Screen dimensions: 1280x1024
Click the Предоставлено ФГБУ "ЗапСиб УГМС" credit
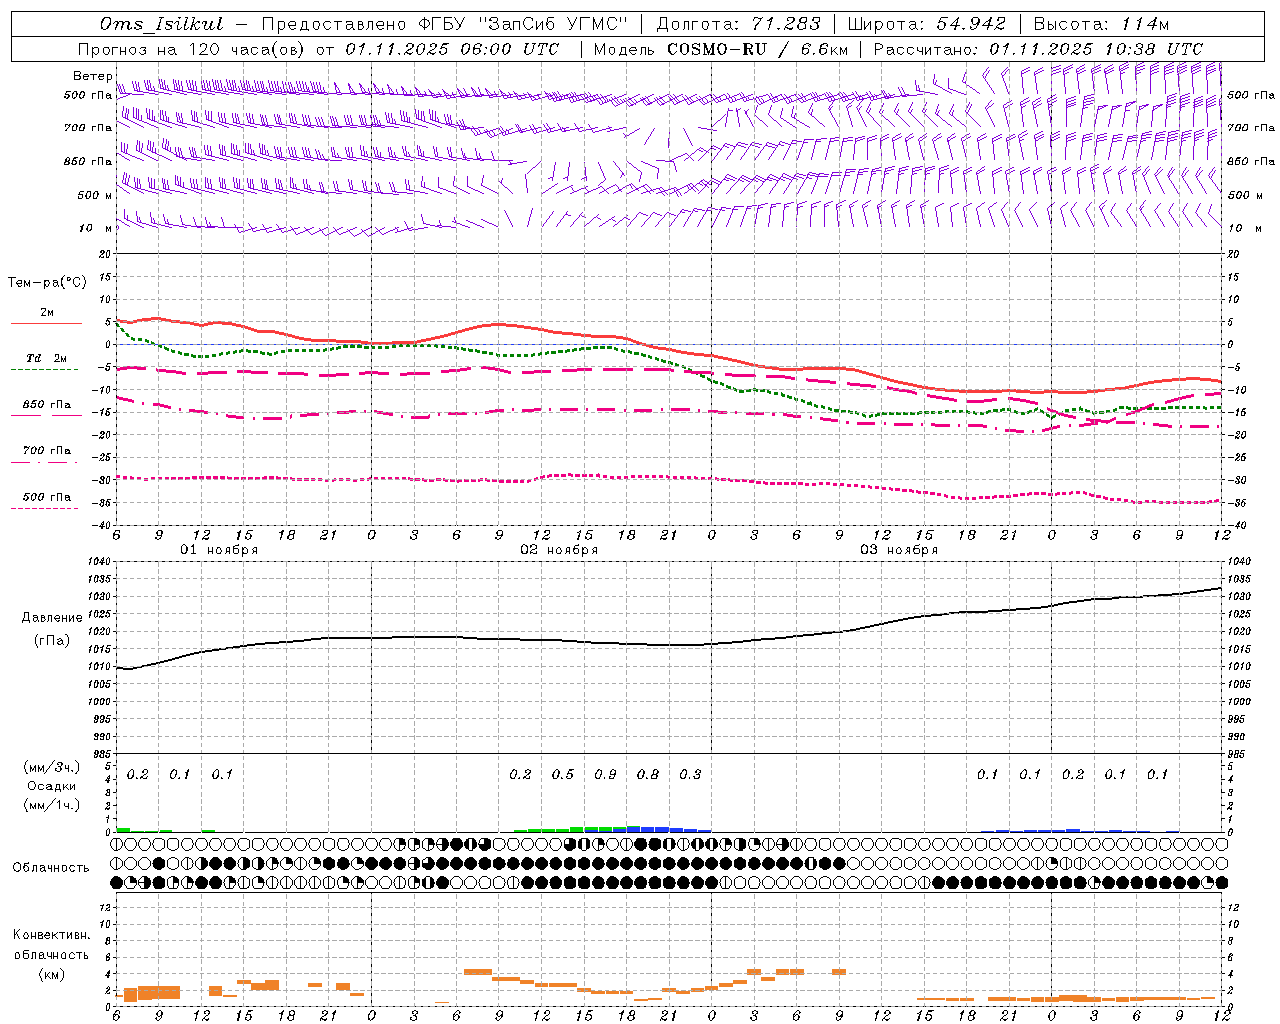pos(444,24)
